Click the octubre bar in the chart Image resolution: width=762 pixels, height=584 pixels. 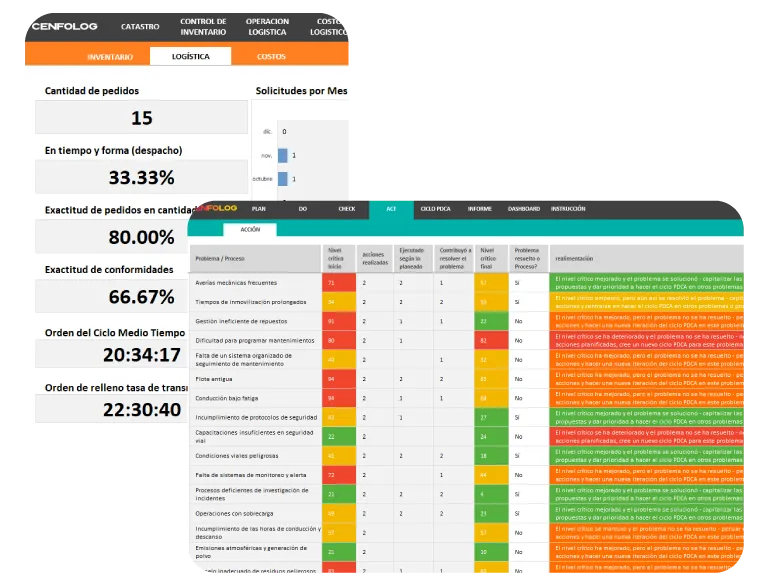[282, 179]
